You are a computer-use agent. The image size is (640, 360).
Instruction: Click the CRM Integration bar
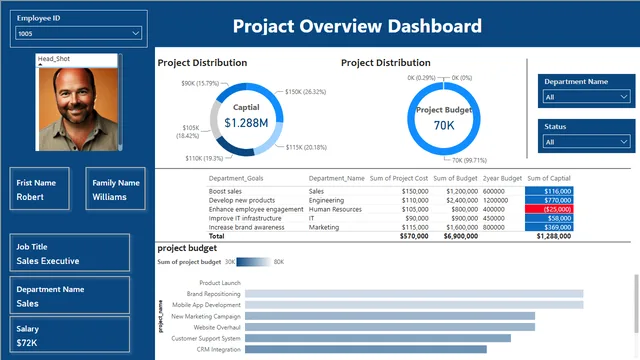click(x=366, y=349)
